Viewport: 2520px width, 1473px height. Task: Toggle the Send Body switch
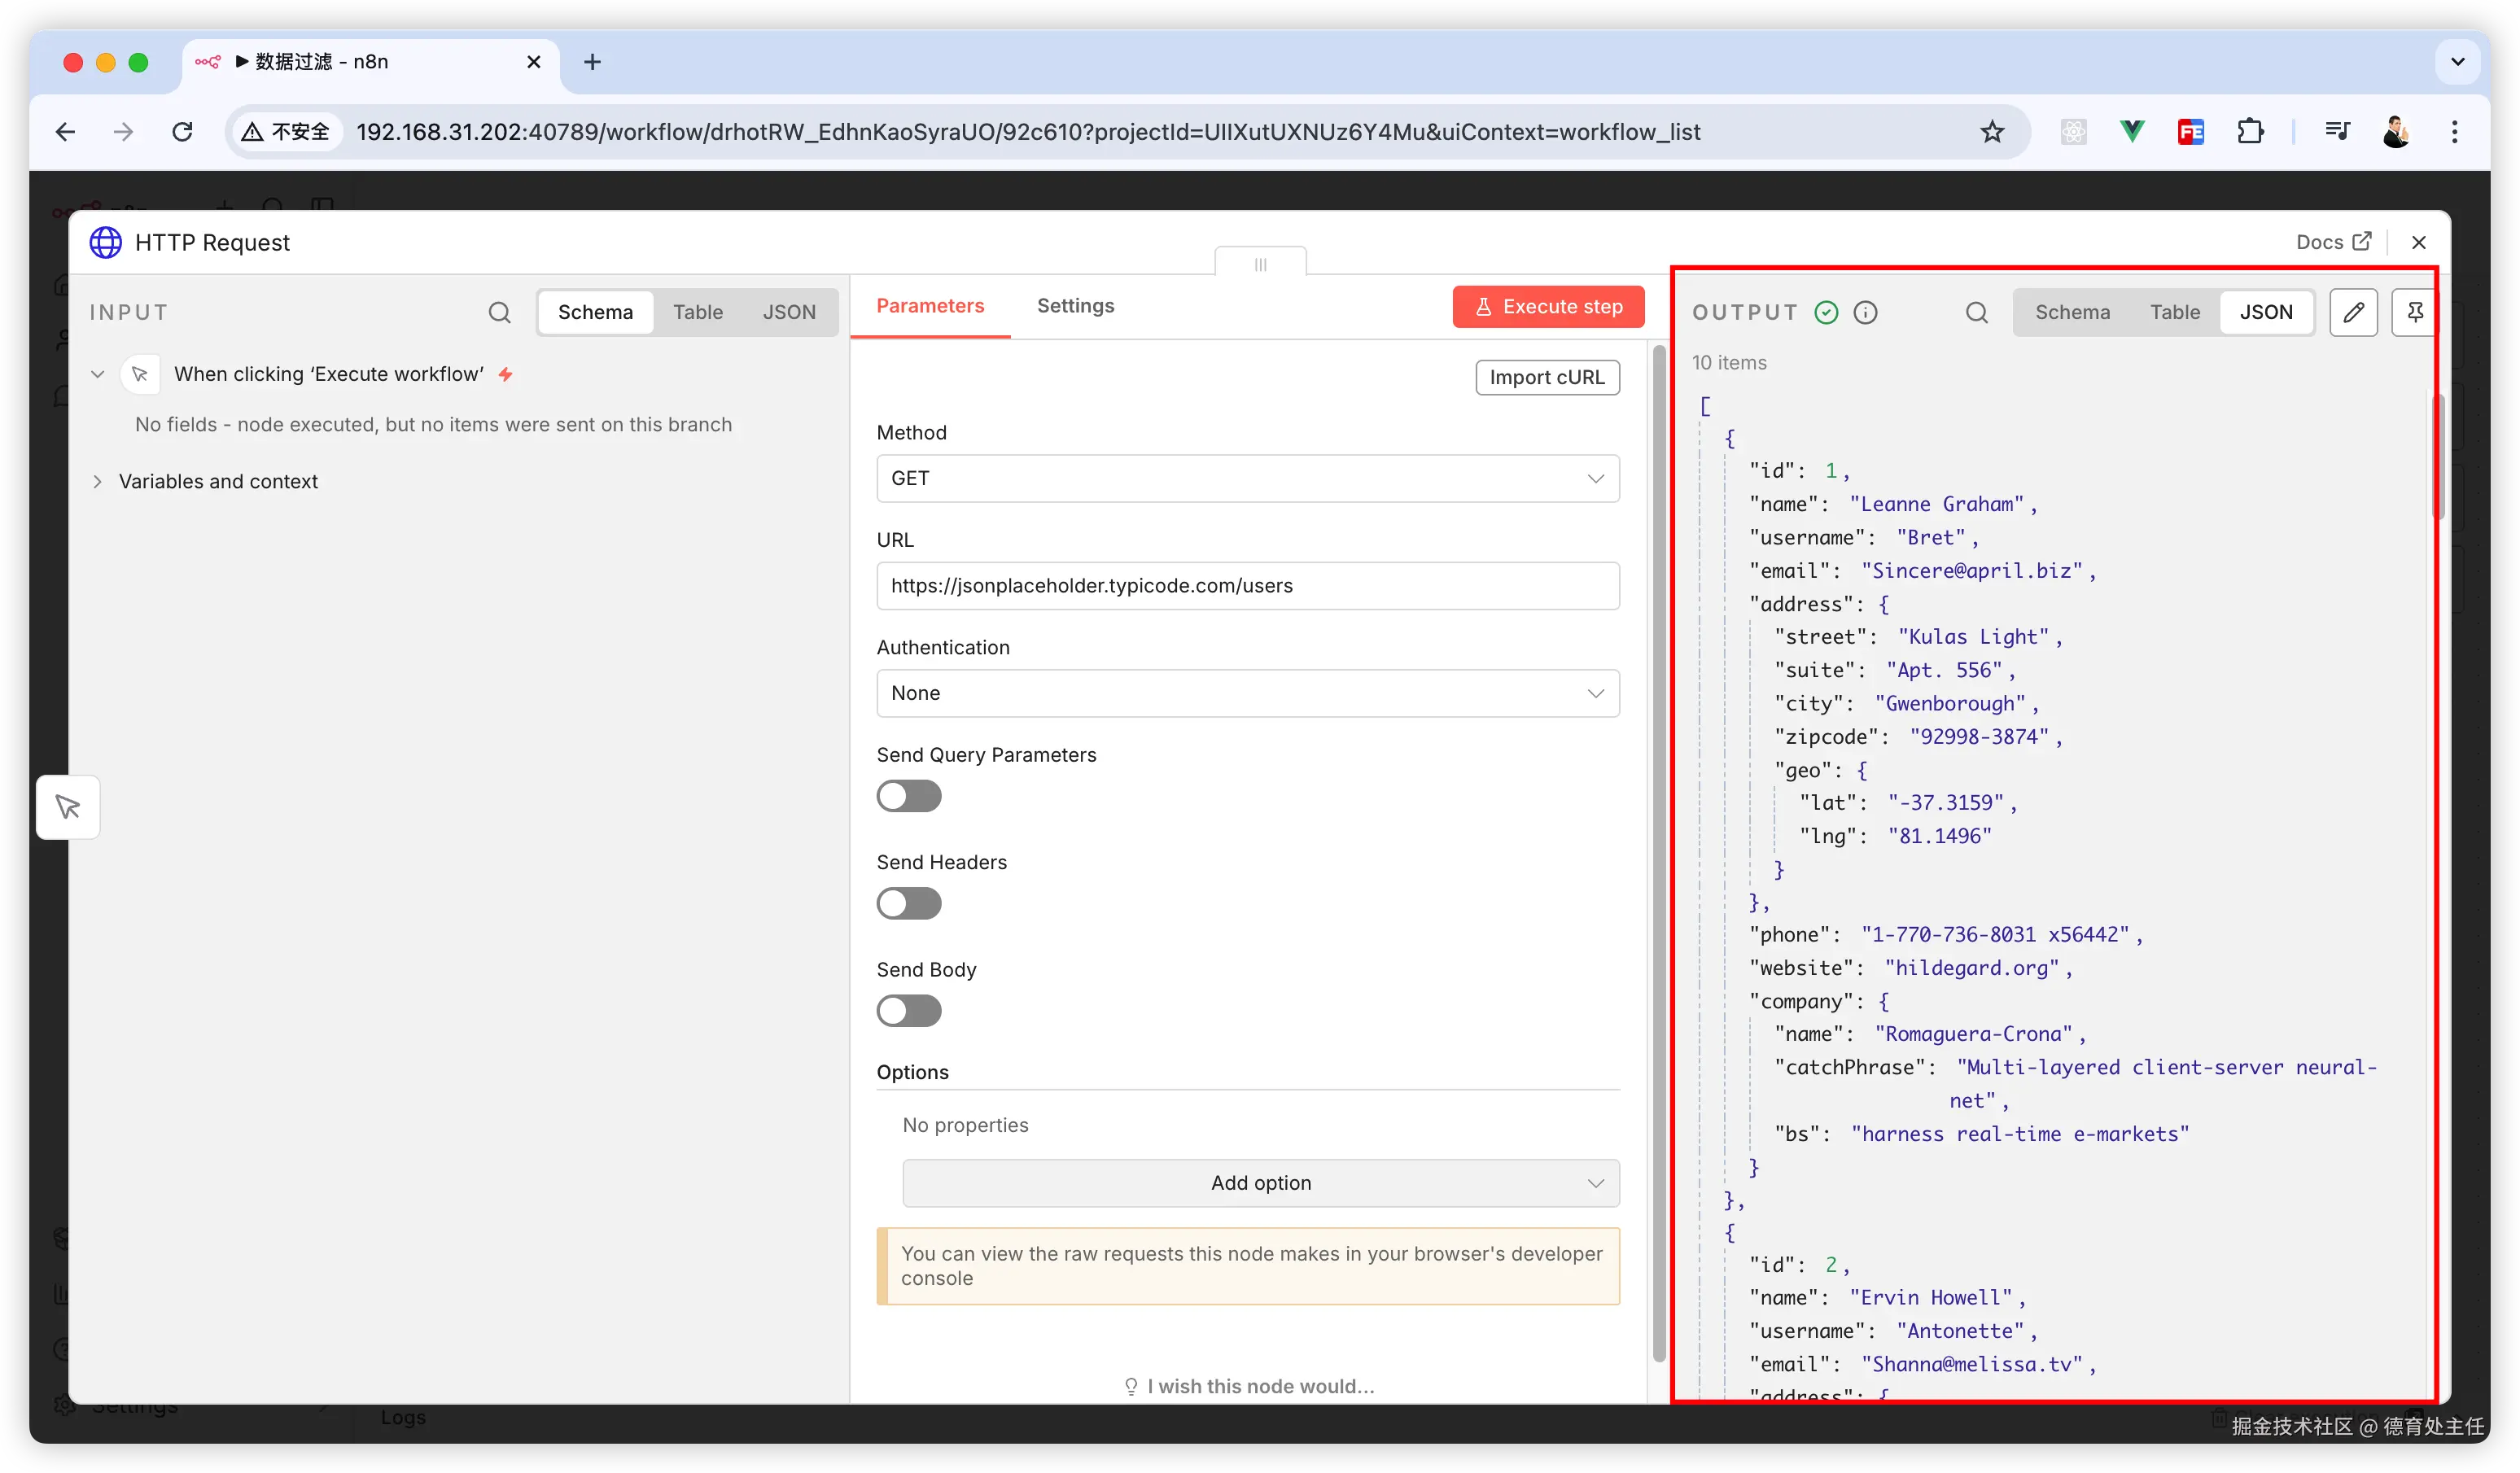coord(908,1011)
